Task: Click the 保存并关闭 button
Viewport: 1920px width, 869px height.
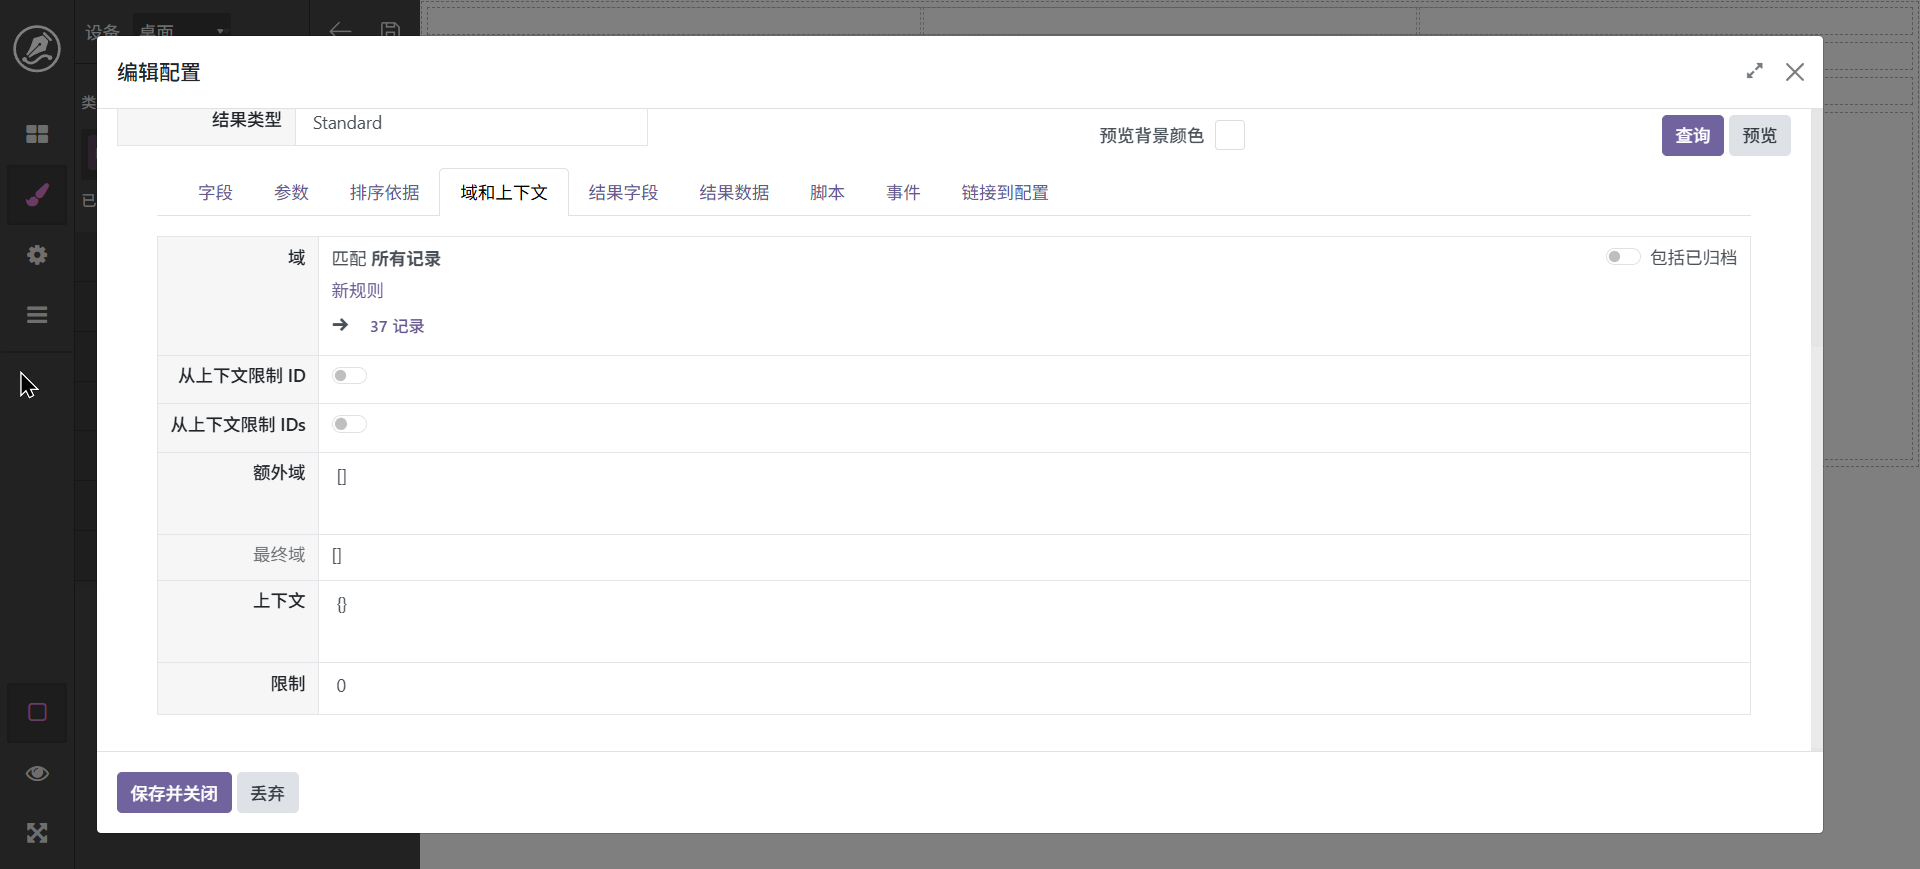Action: click(x=174, y=793)
